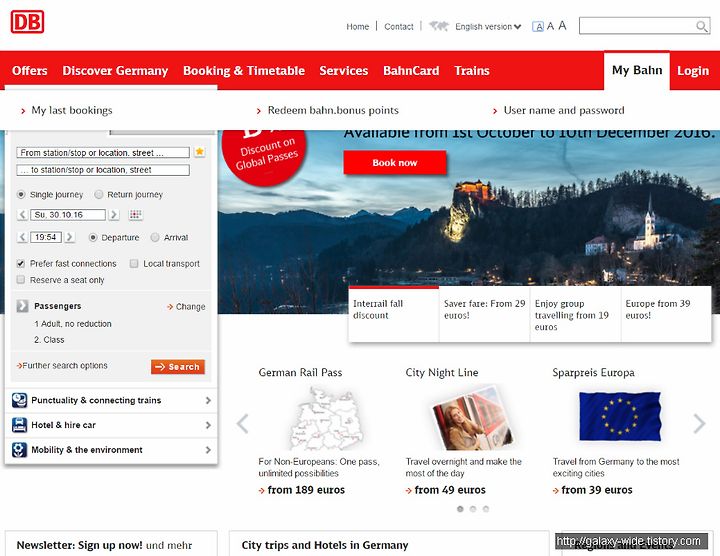Click the Hotel & hire car icon
This screenshot has width=720, height=556.
tap(19, 425)
